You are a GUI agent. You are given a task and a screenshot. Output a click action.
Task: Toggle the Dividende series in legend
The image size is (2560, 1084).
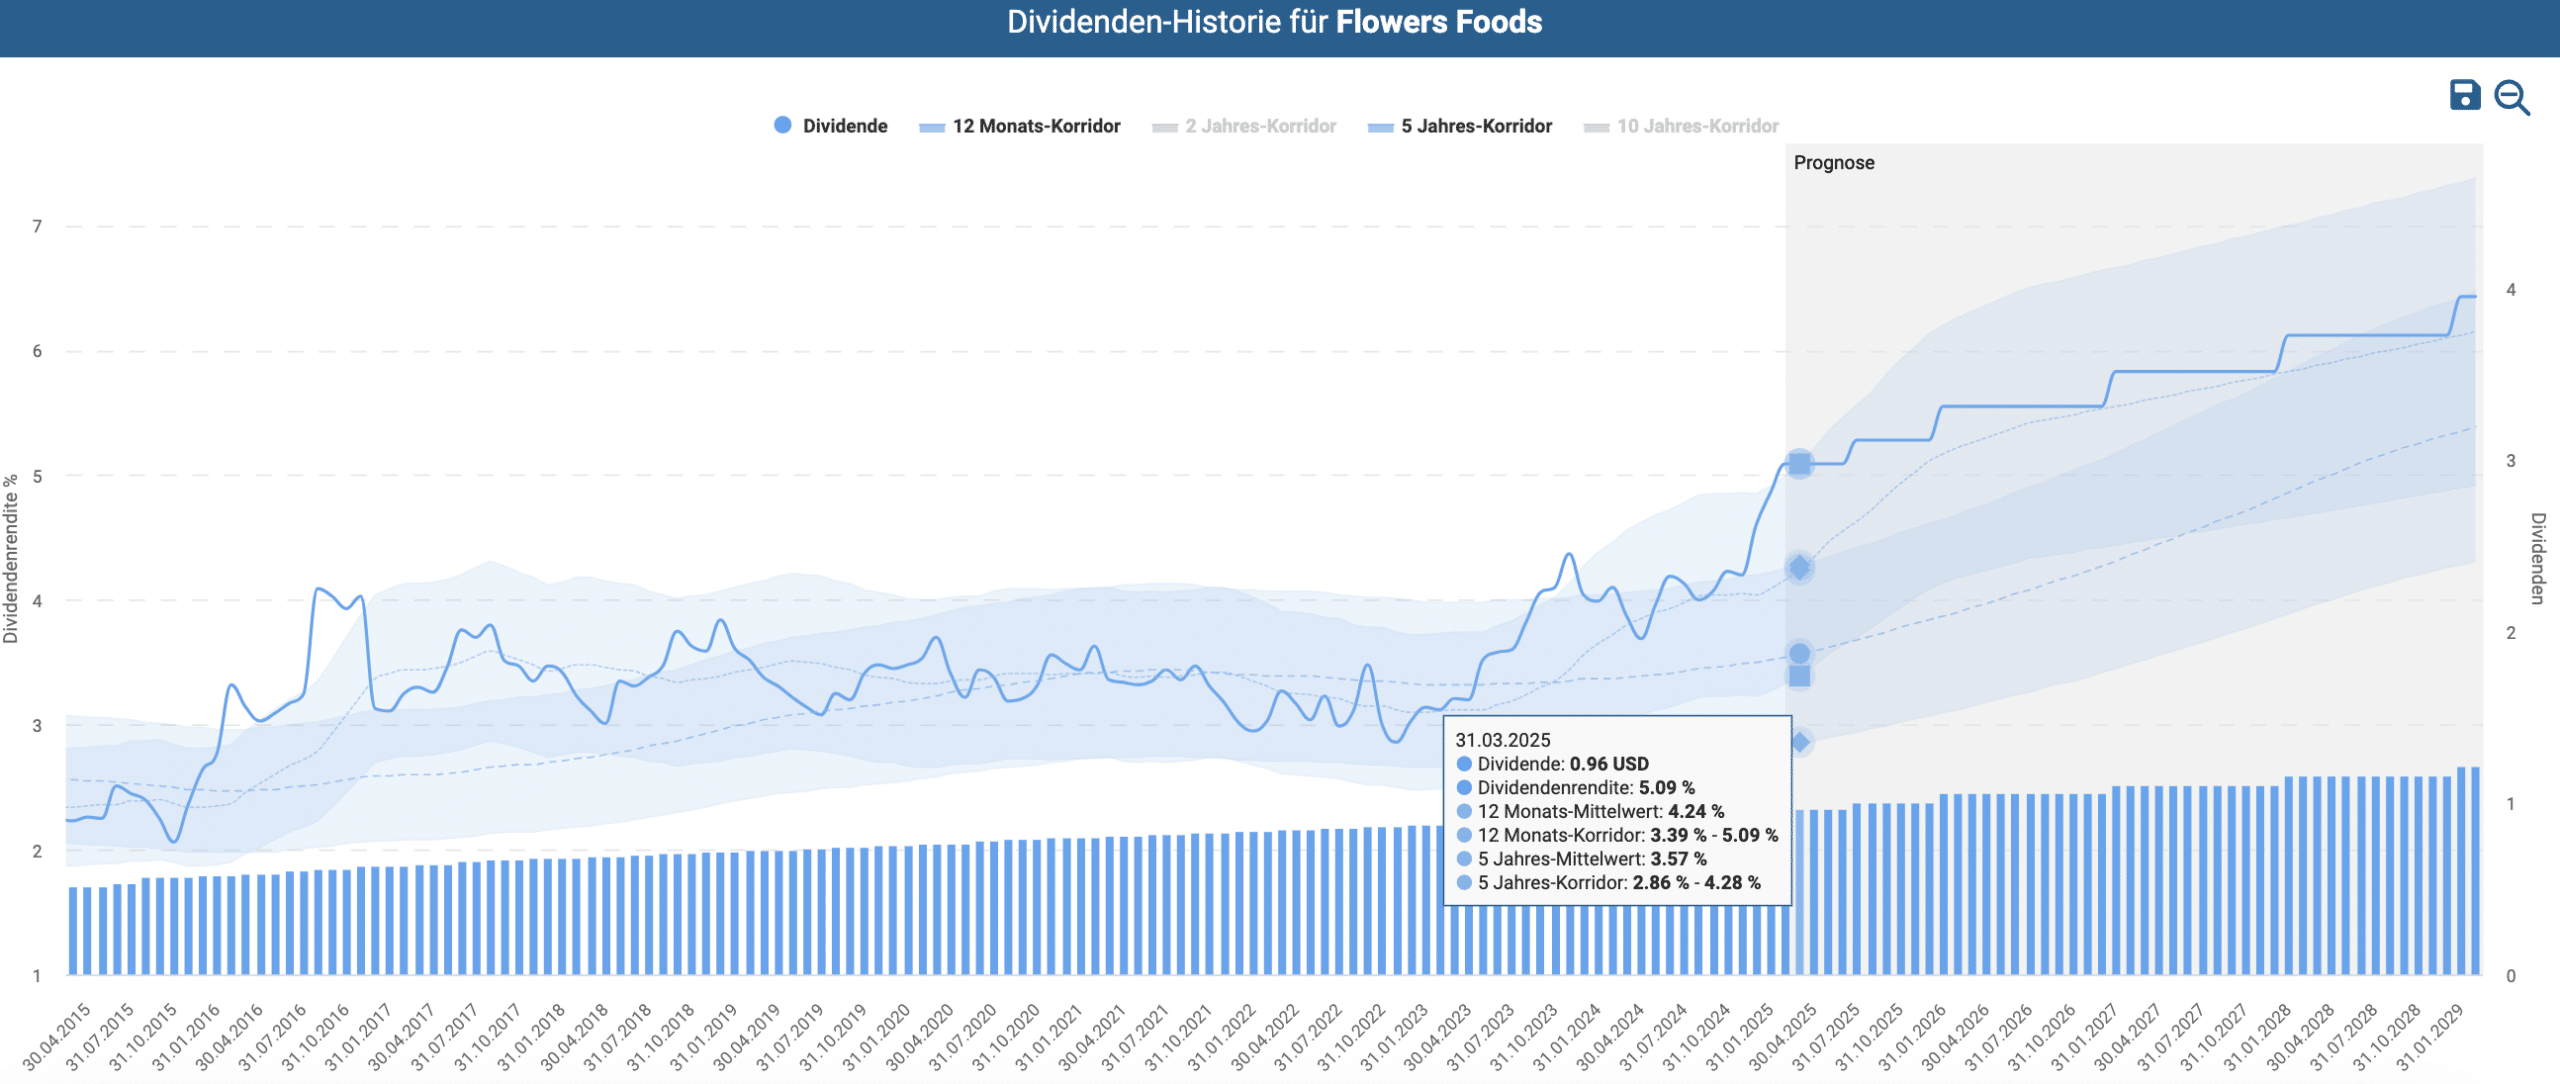tap(844, 126)
